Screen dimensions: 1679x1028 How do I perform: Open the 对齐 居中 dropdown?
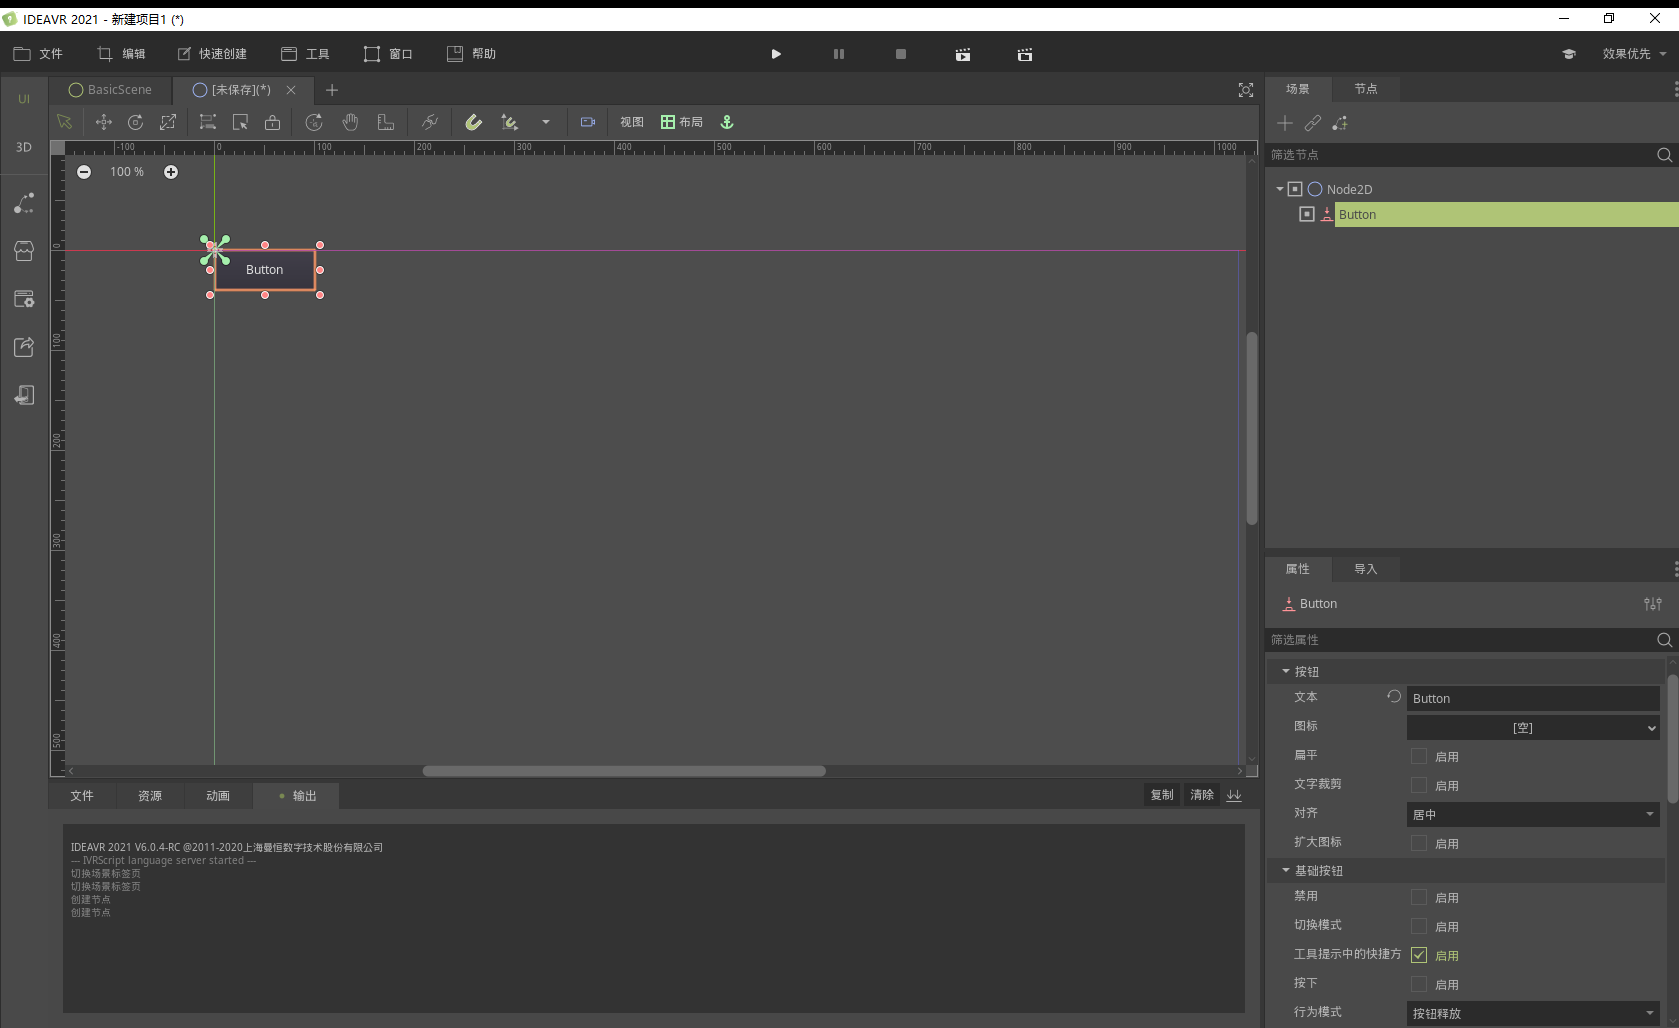[x=1533, y=815]
